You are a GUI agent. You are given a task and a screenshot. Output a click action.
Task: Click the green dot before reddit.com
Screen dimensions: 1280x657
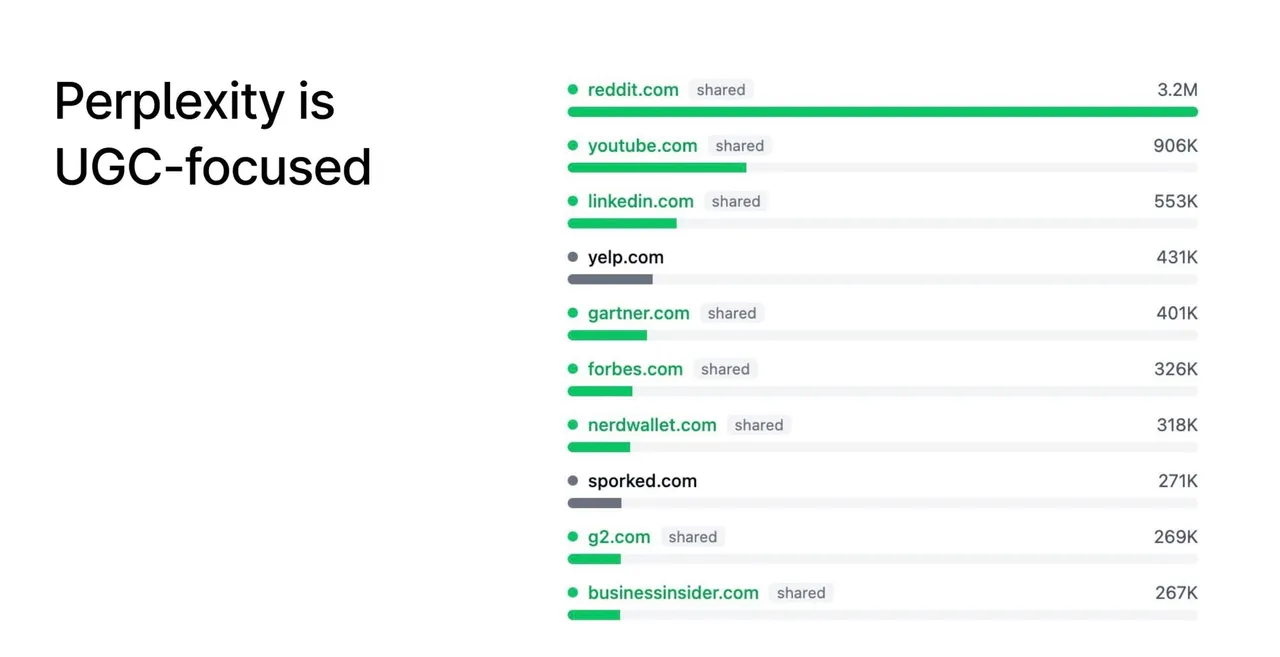(x=573, y=90)
